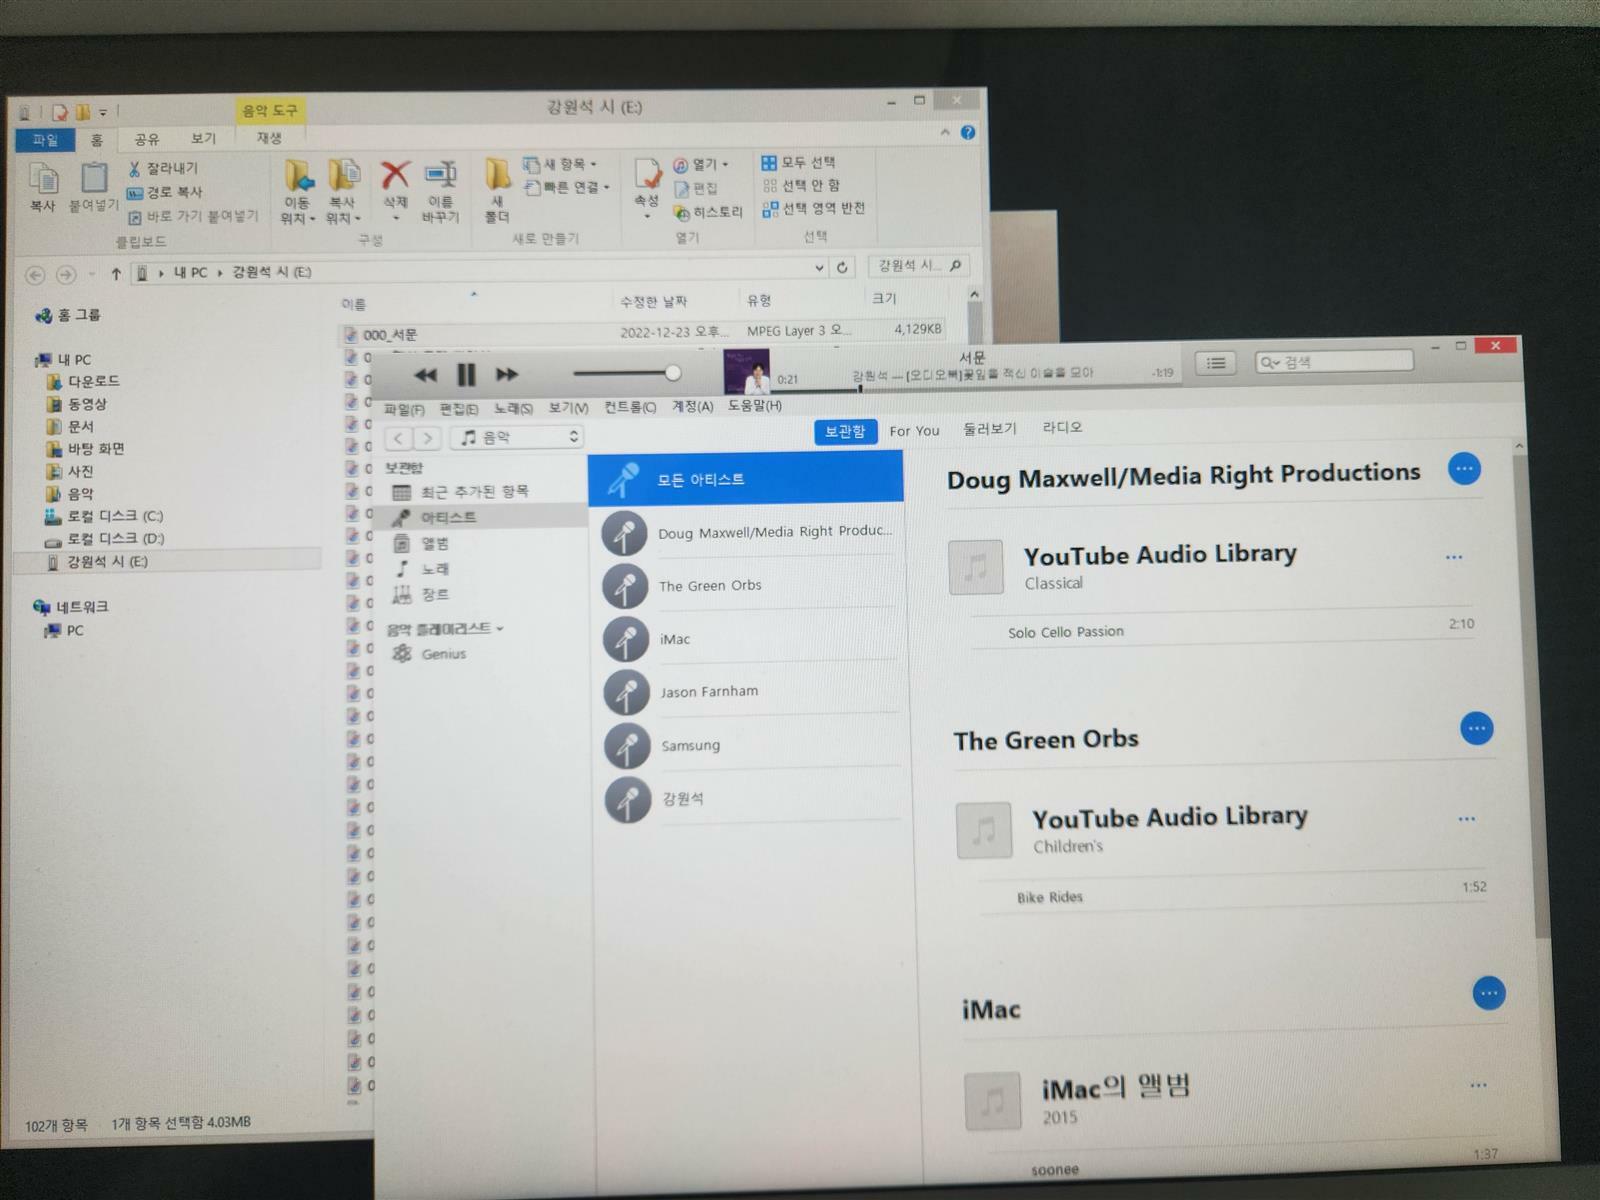Image resolution: width=1600 pixels, height=1200 pixels.
Task: Create 새 폴더 in Explorer ribbon
Action: click(497, 190)
